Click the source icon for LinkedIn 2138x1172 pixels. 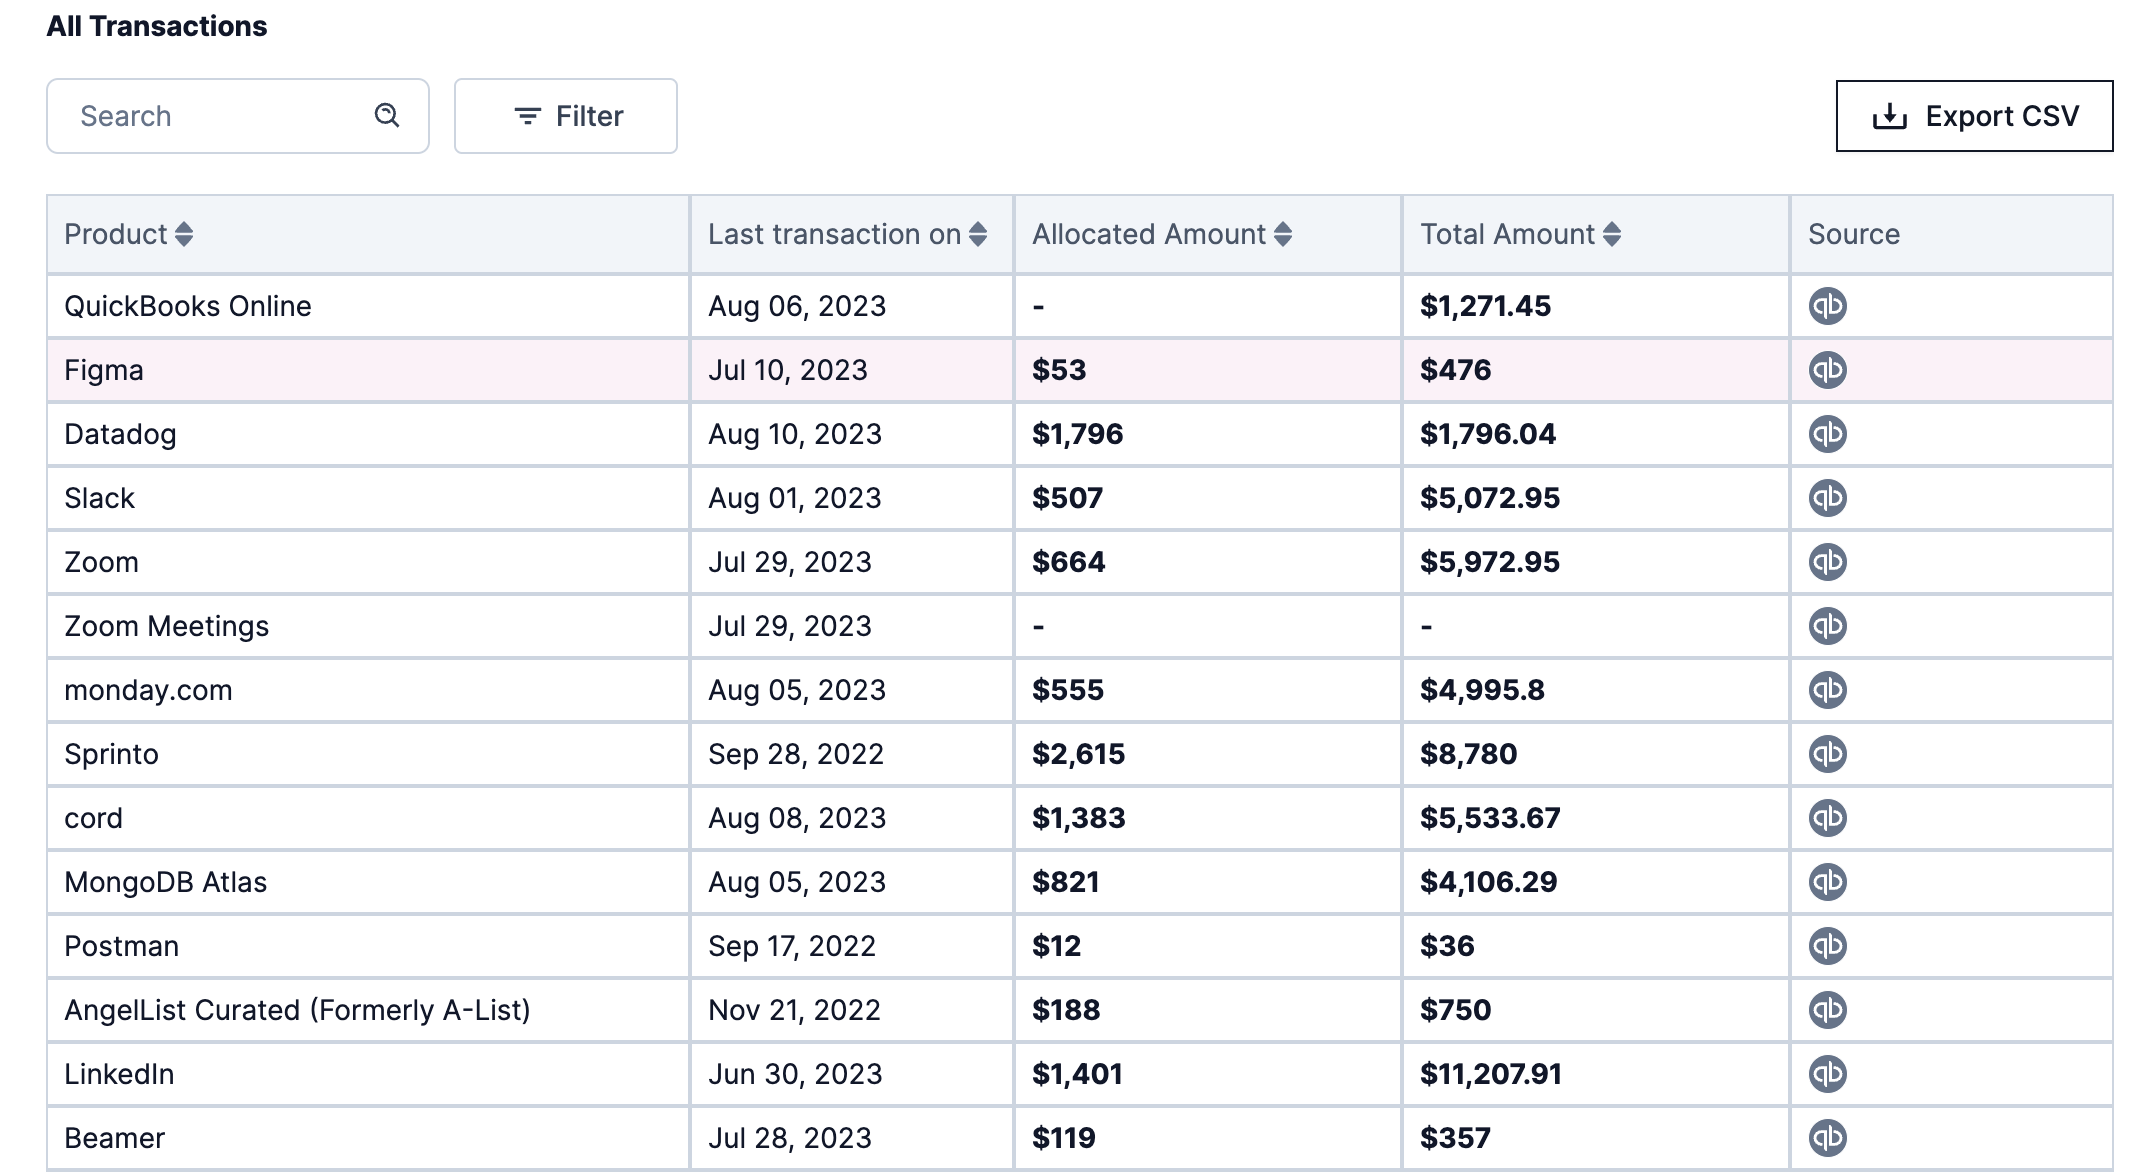tap(1827, 1074)
